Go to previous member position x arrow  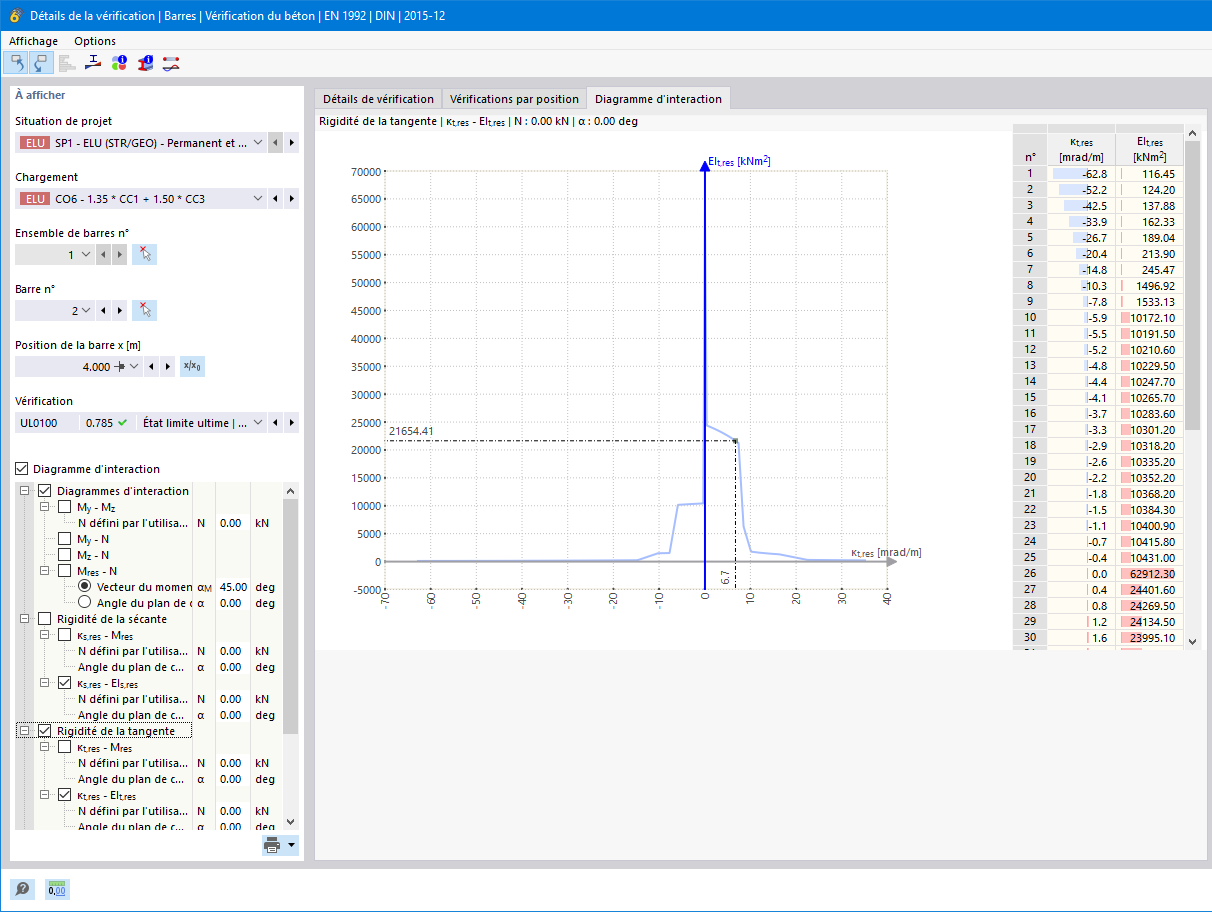pos(151,367)
